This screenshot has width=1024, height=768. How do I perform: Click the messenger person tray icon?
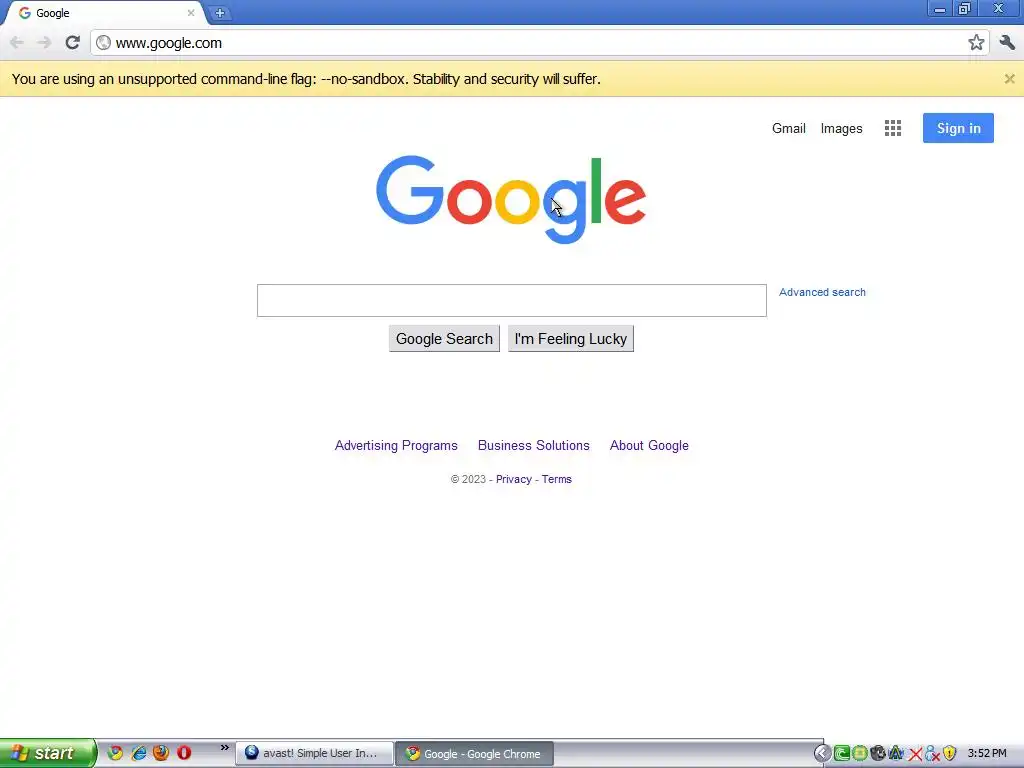coord(933,754)
